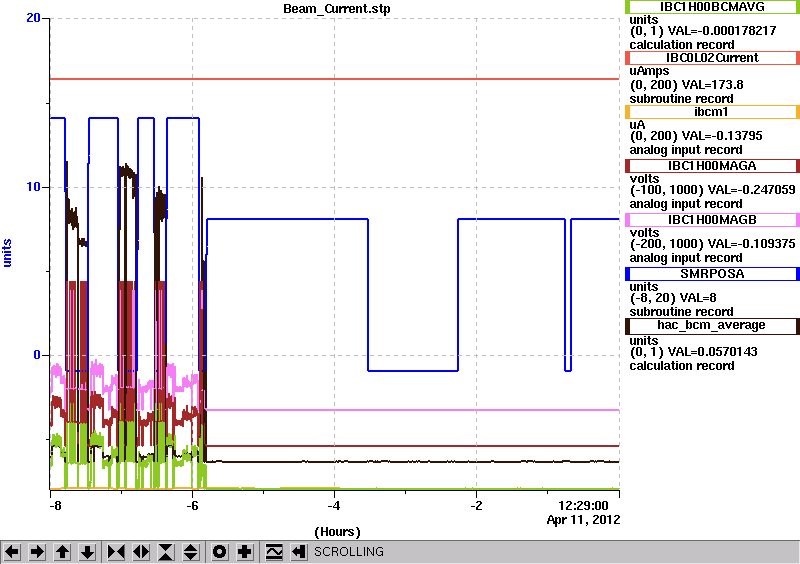Click the VAL=0.0570143 reading for hac_bcm_average
Viewport: 800px width, 564px height.
point(713,352)
